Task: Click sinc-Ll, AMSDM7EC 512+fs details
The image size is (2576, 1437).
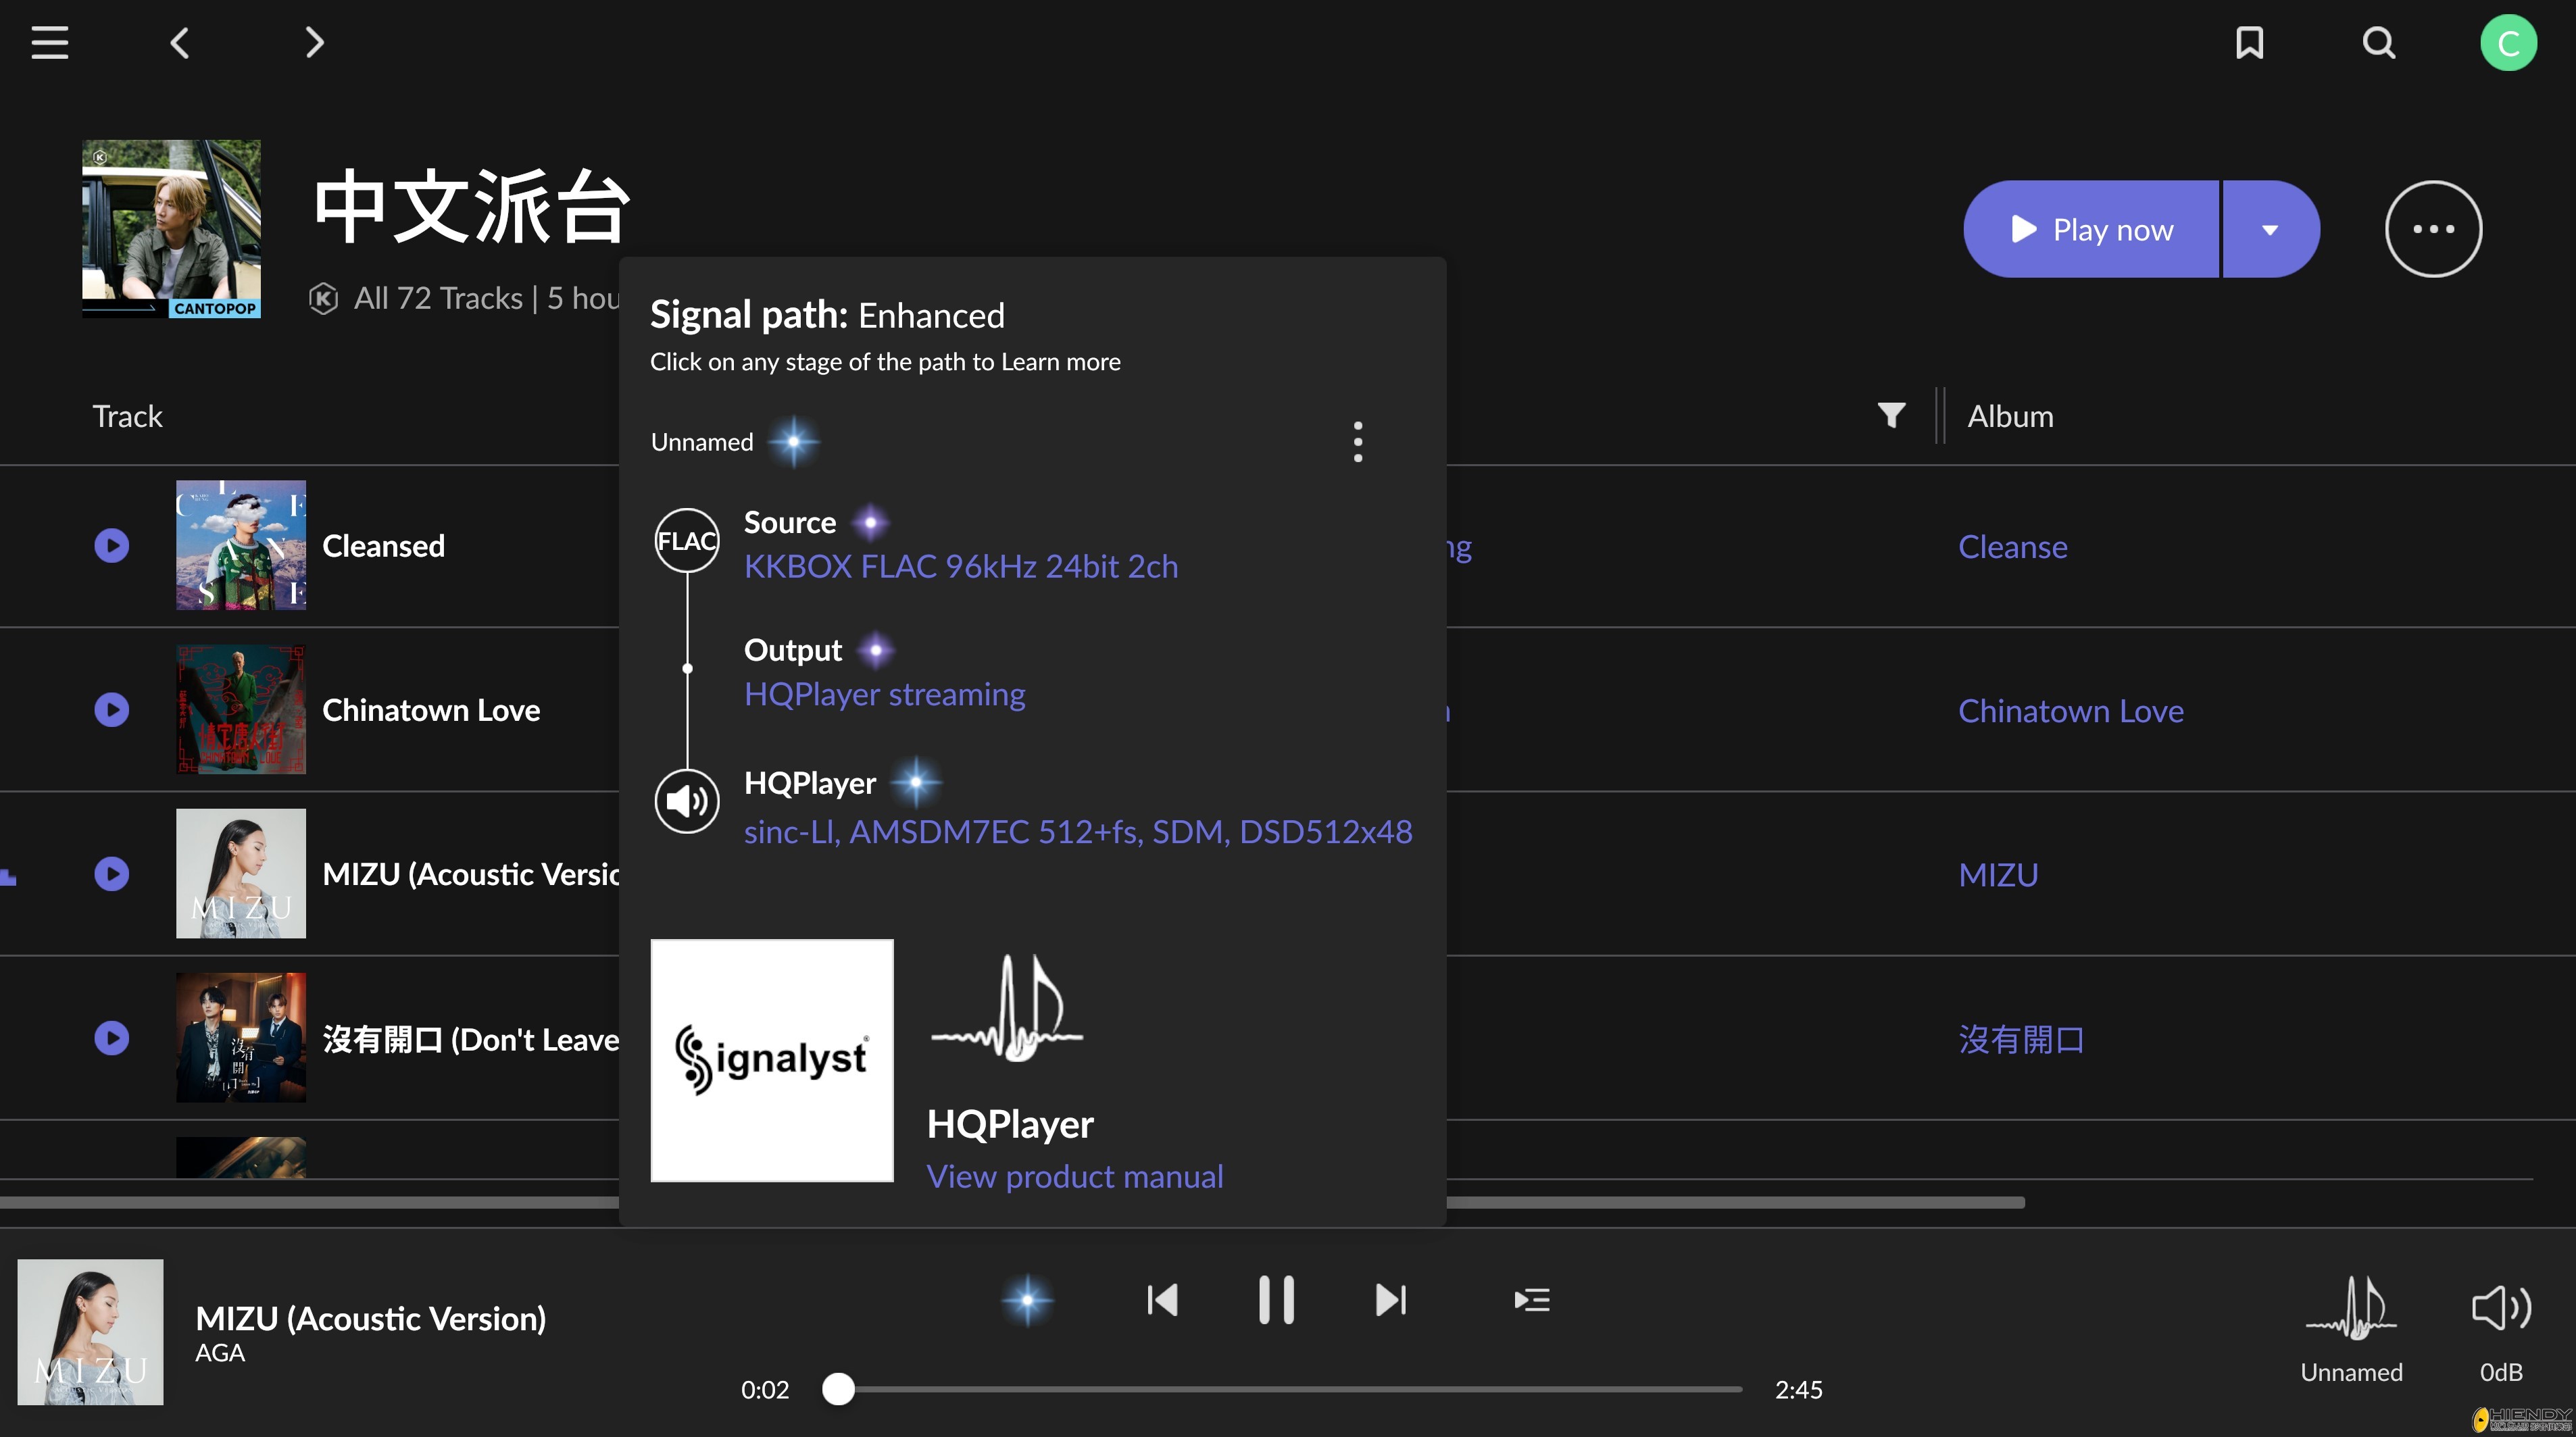Action: (1078, 831)
